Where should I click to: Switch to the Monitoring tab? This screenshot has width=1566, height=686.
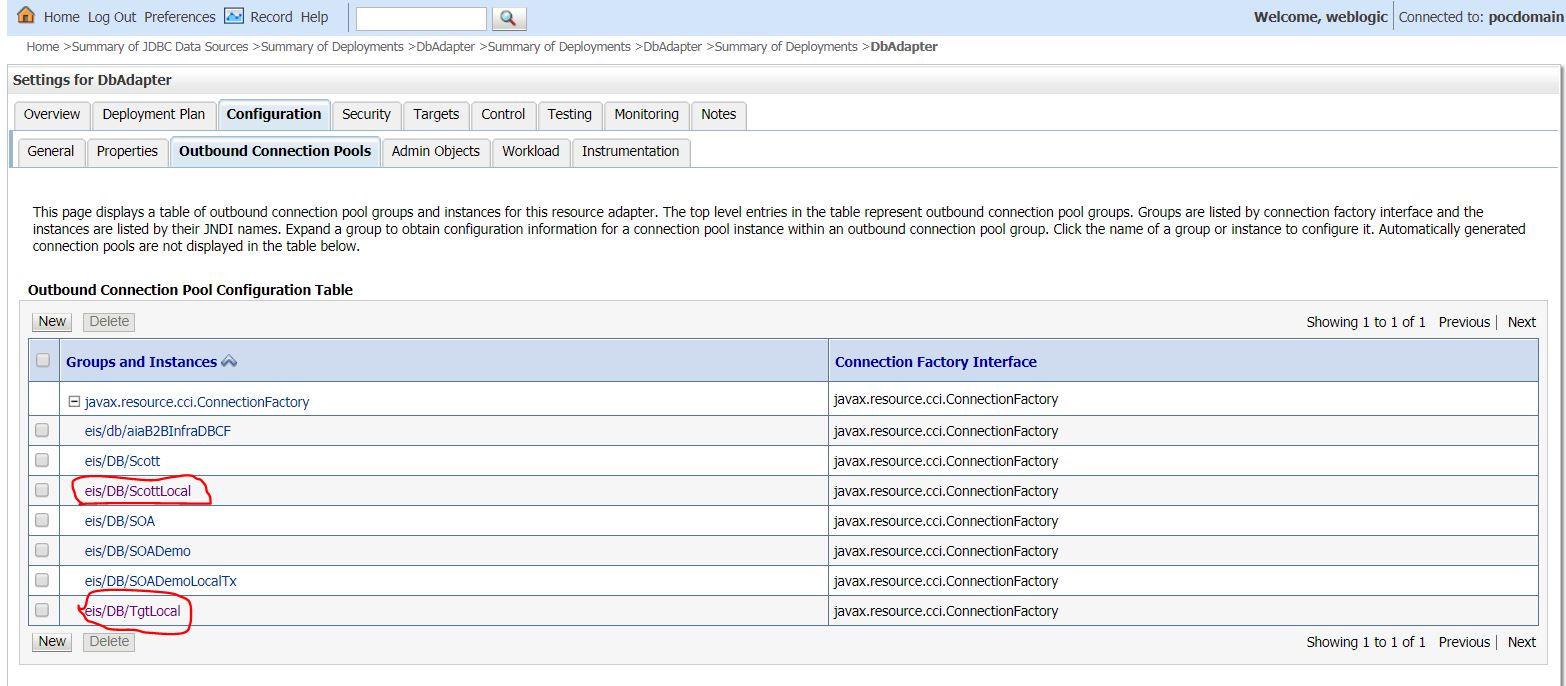pyautogui.click(x=645, y=115)
